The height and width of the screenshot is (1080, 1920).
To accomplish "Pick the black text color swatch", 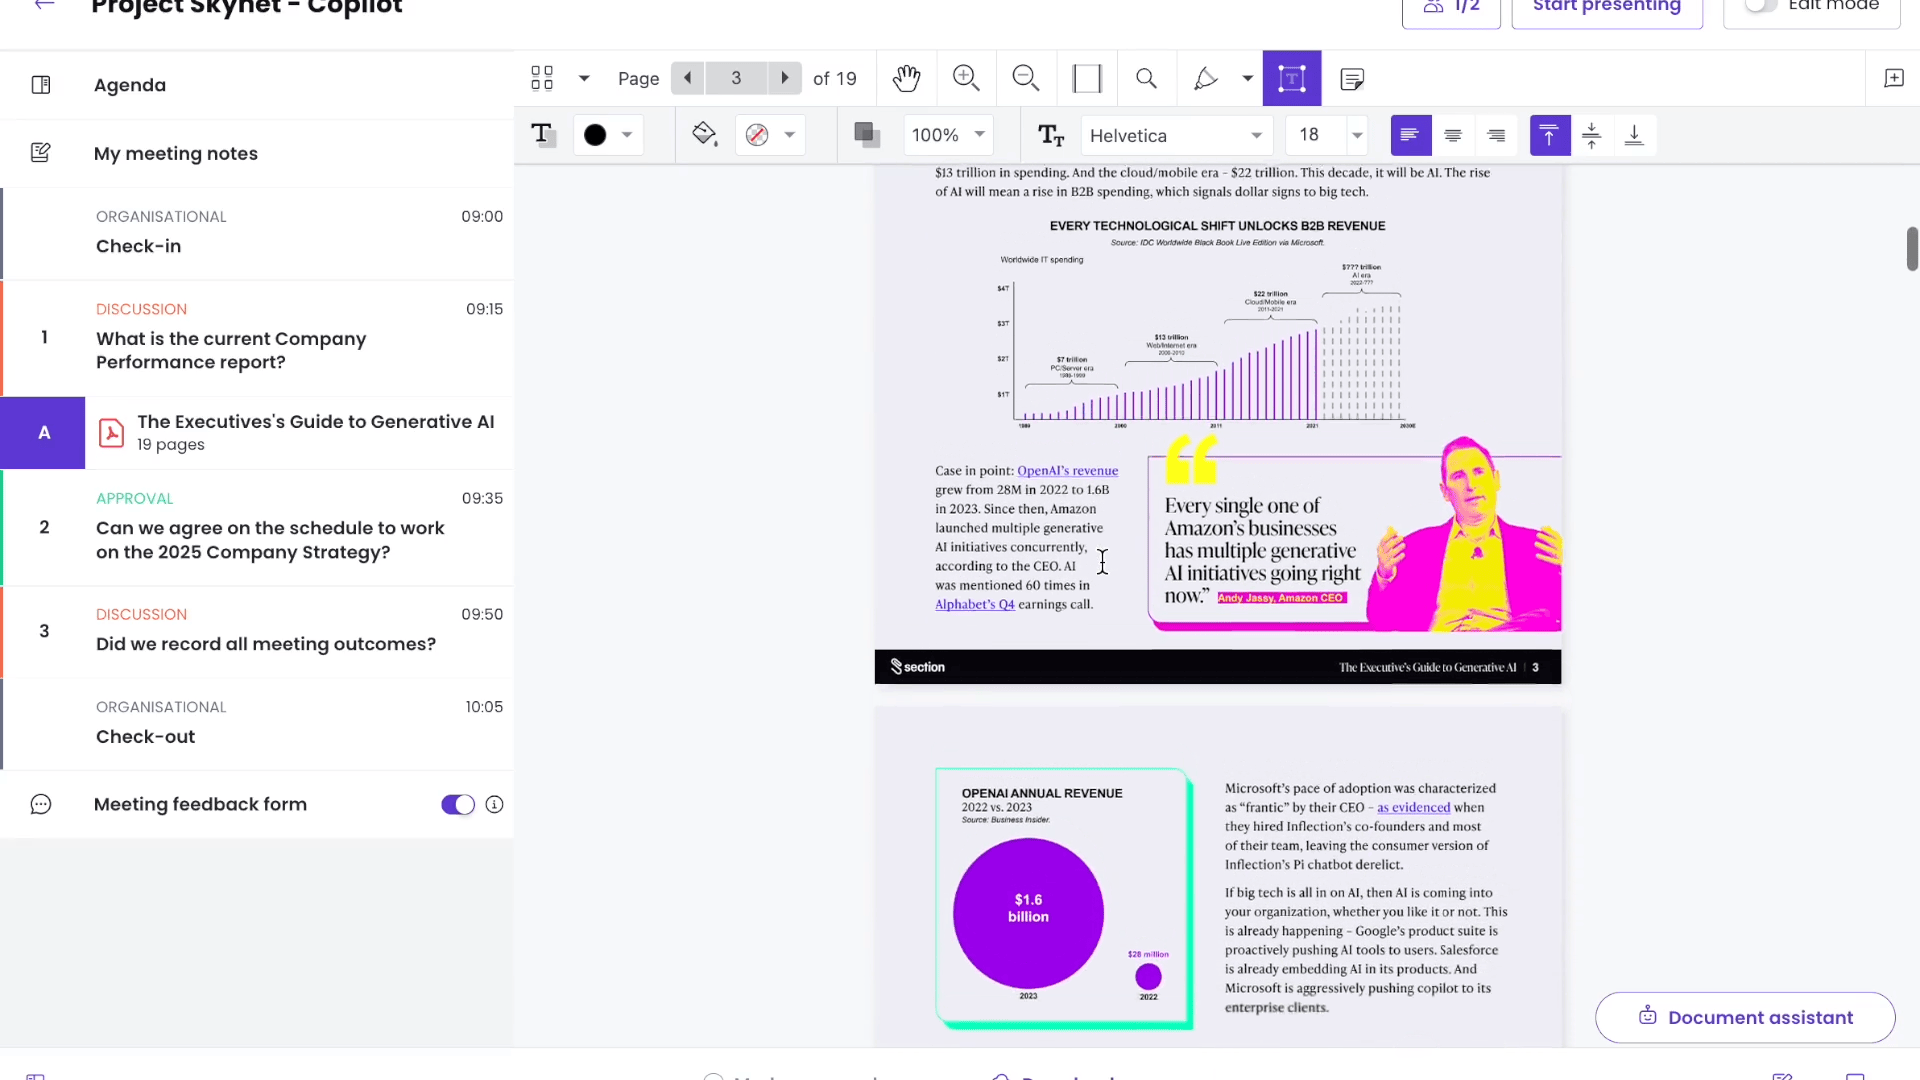I will pos(595,135).
